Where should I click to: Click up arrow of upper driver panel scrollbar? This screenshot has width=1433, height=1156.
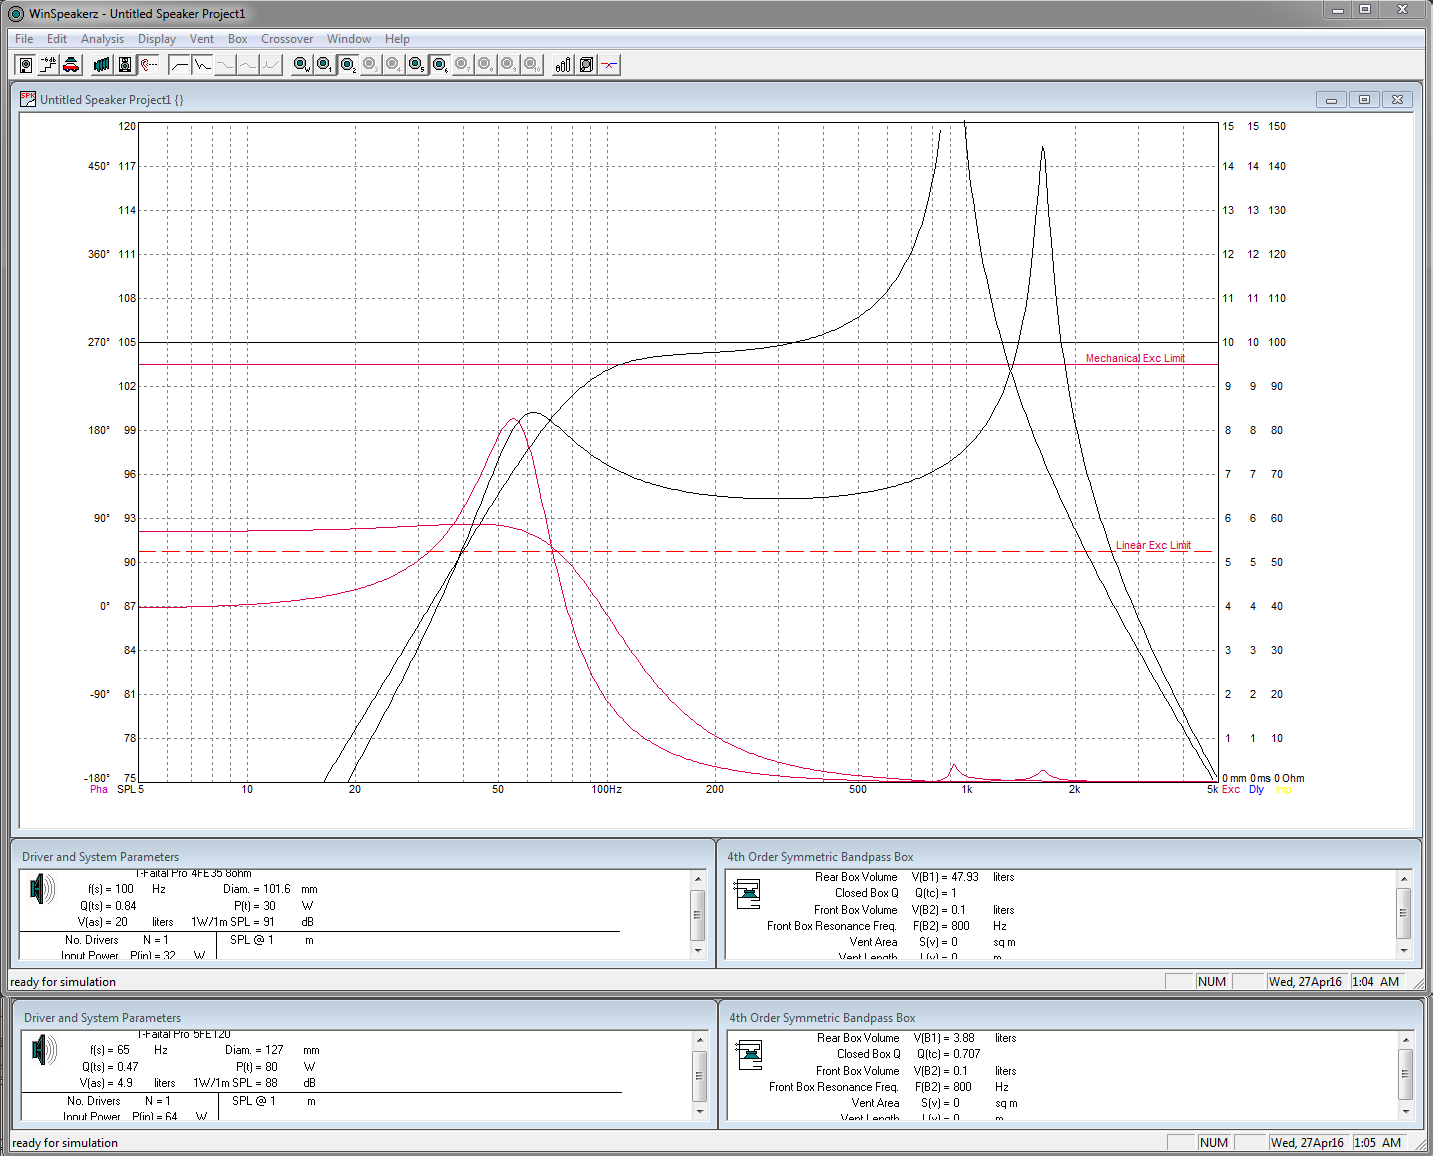coord(698,879)
